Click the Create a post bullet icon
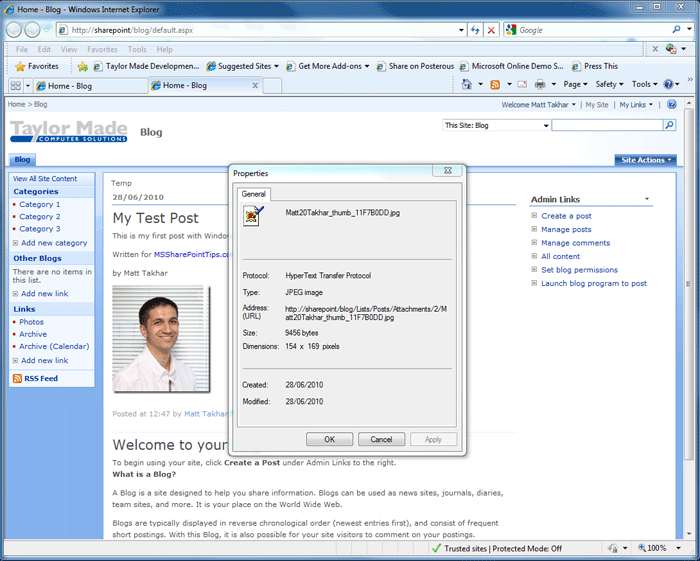This screenshot has width=700, height=561. point(534,216)
